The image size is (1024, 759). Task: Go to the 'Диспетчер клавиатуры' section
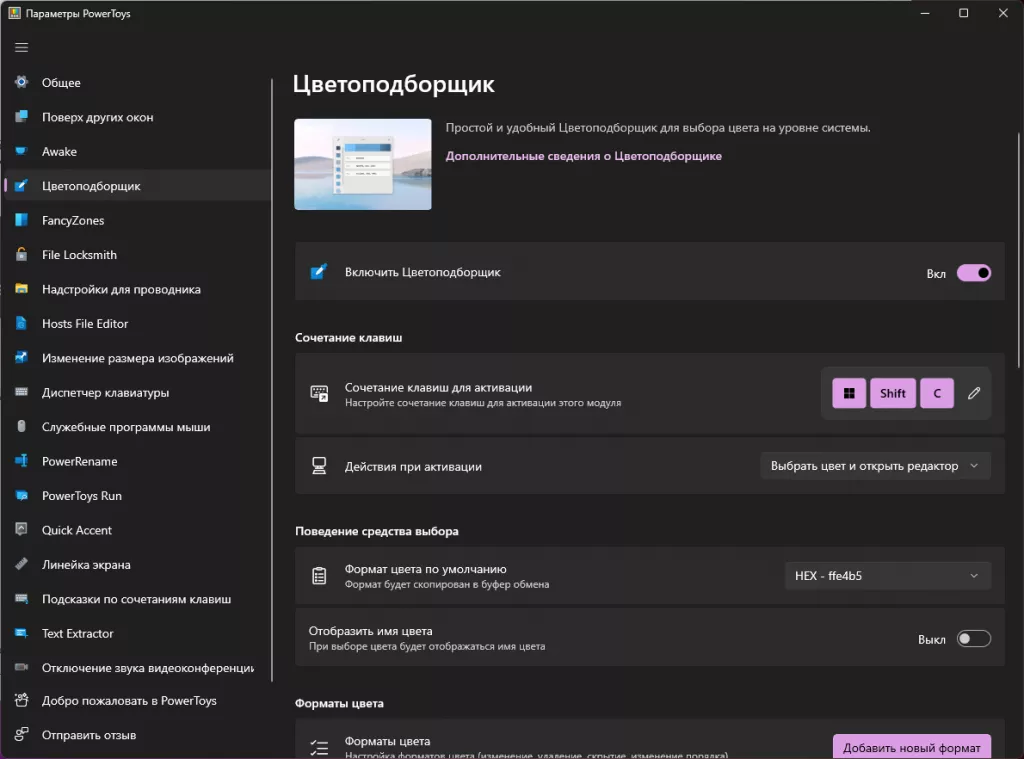coord(105,393)
